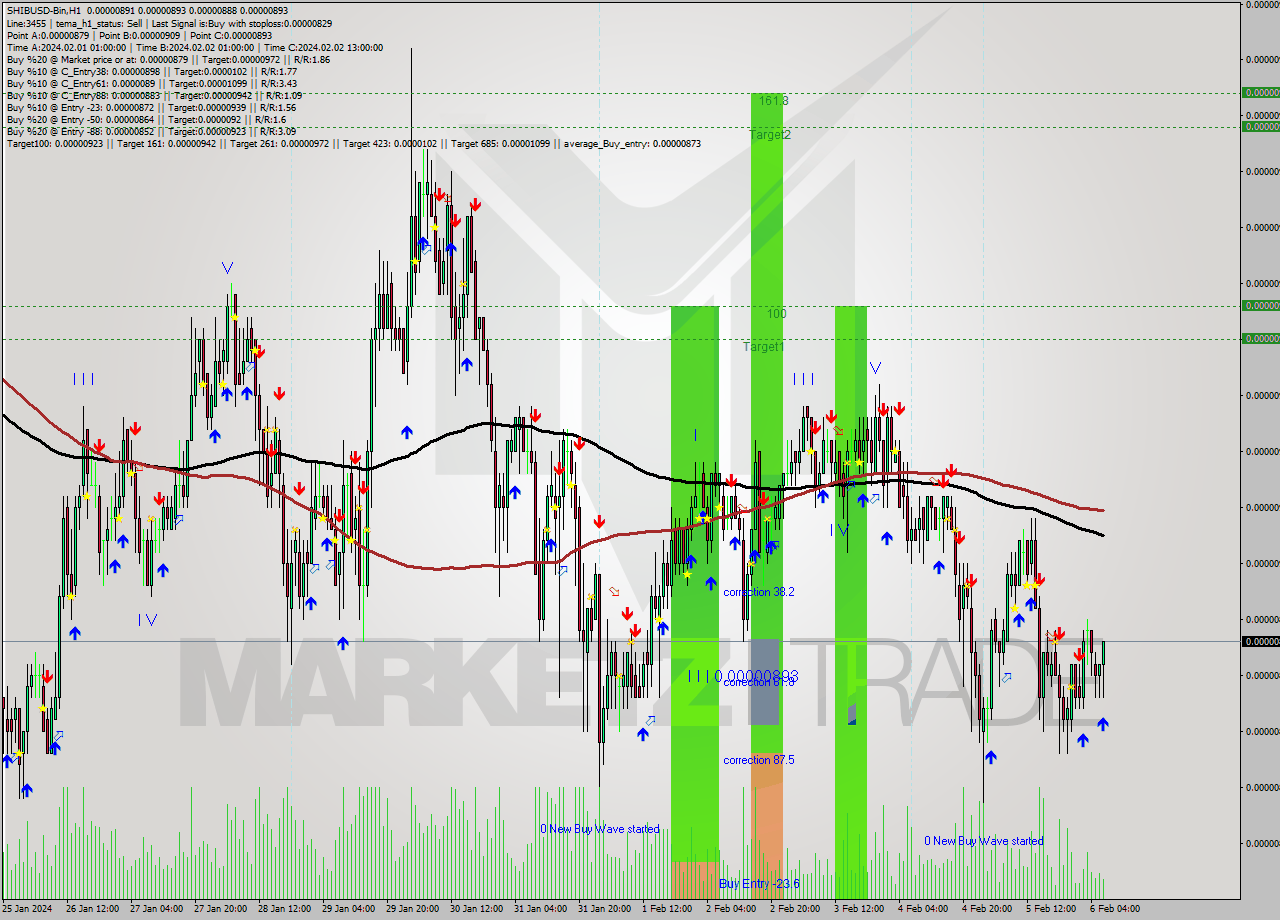Click the 'correction 38.2' label

(x=759, y=592)
